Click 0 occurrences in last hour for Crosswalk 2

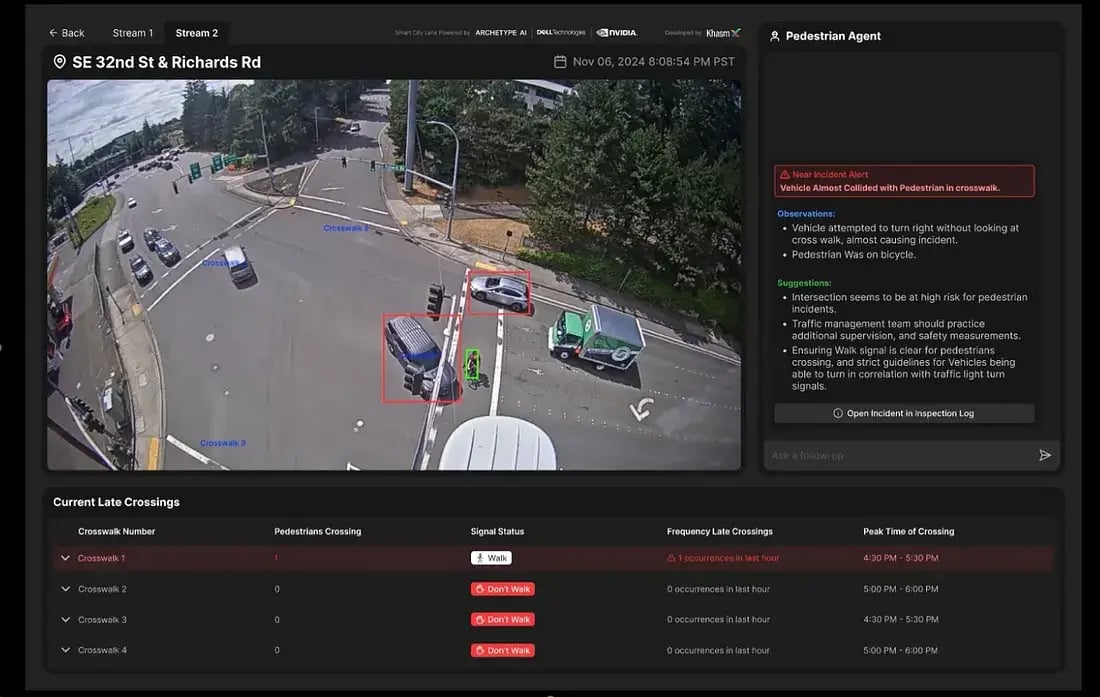[718, 589]
